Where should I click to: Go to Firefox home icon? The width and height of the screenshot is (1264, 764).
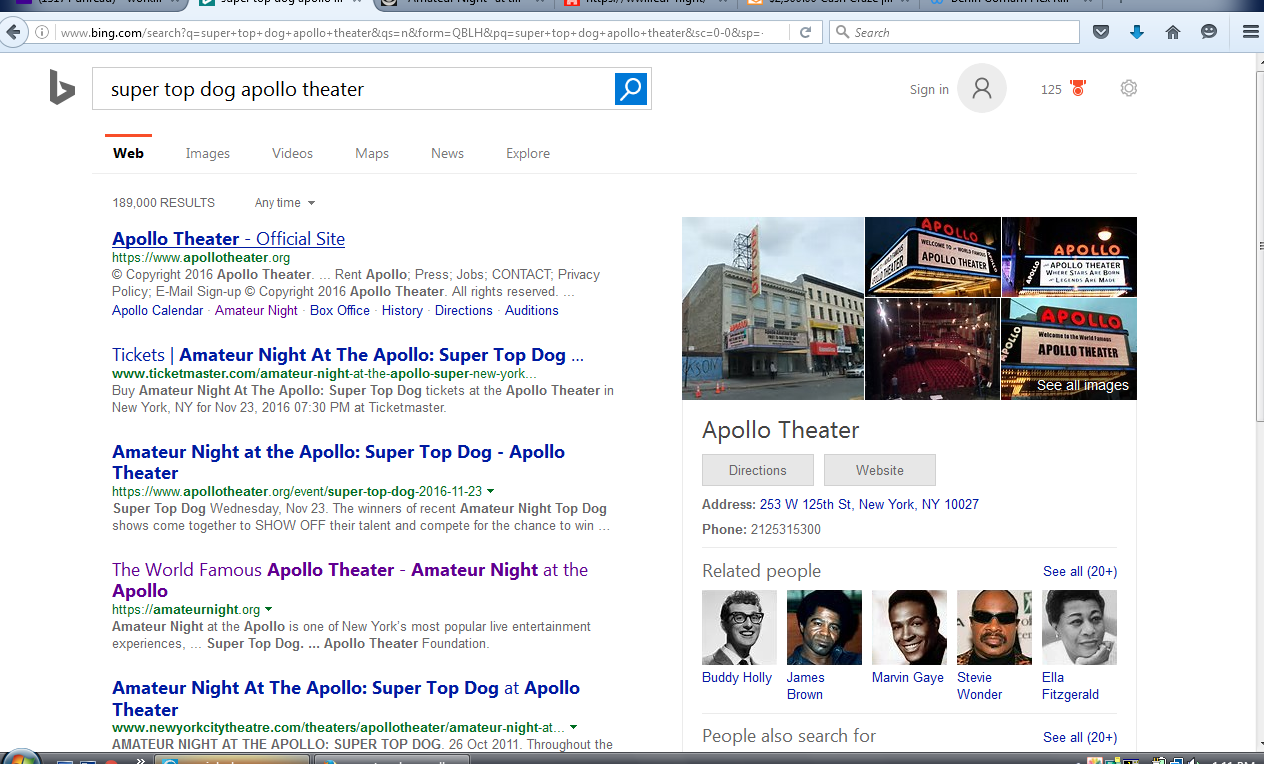click(1173, 32)
